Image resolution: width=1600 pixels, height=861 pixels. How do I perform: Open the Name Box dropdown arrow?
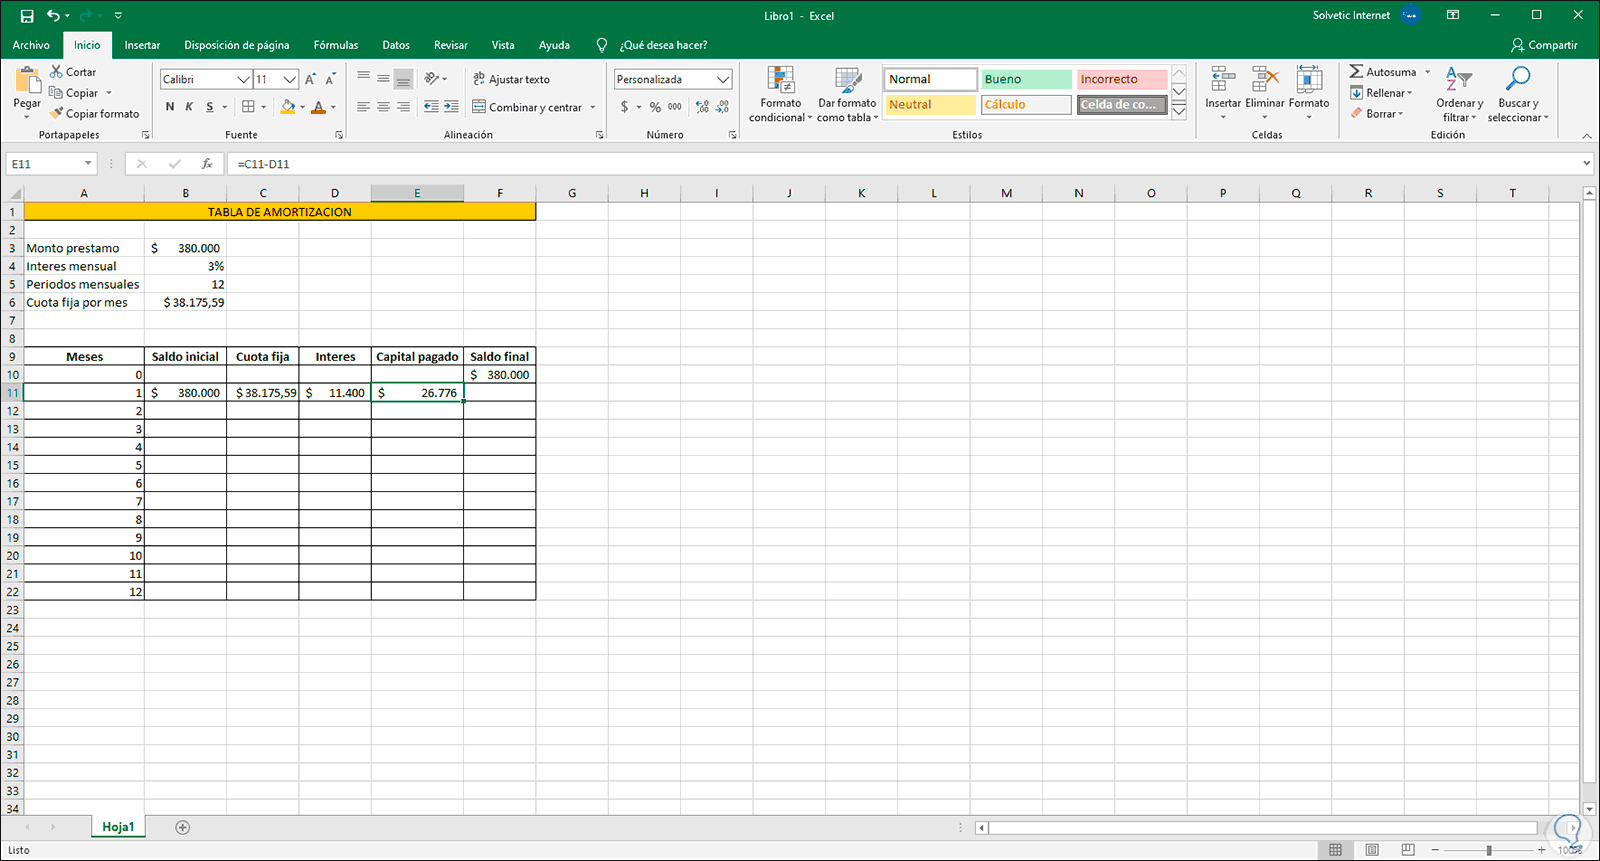[88, 164]
